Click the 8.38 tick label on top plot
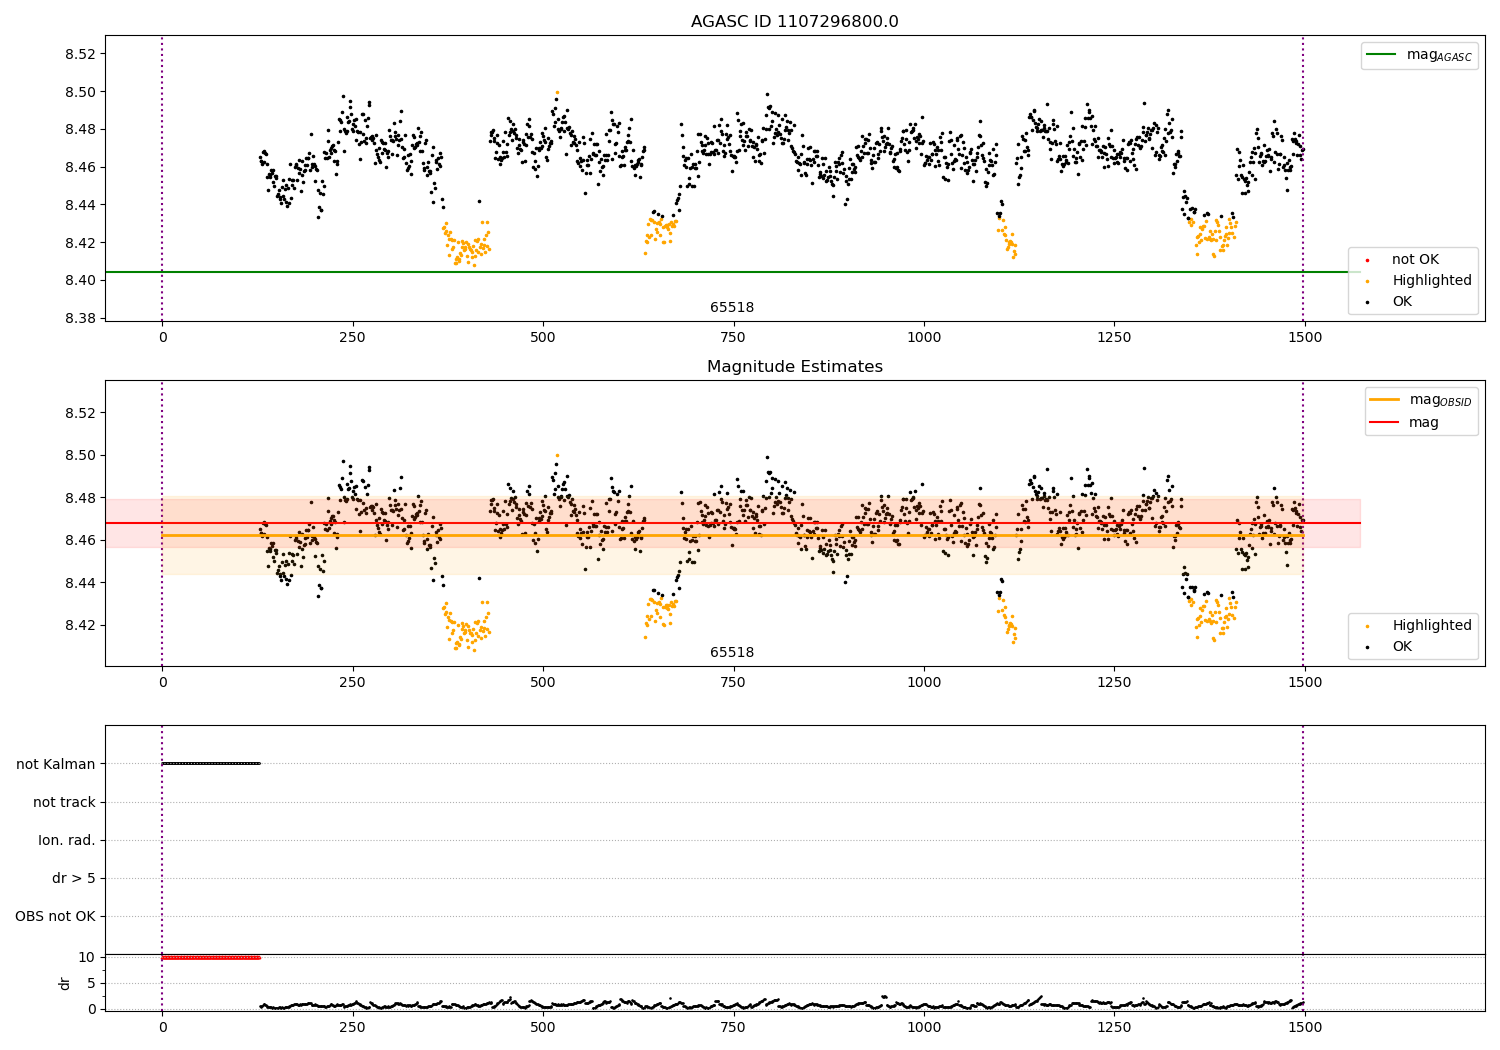This screenshot has height=1050, width=1500. (80, 318)
